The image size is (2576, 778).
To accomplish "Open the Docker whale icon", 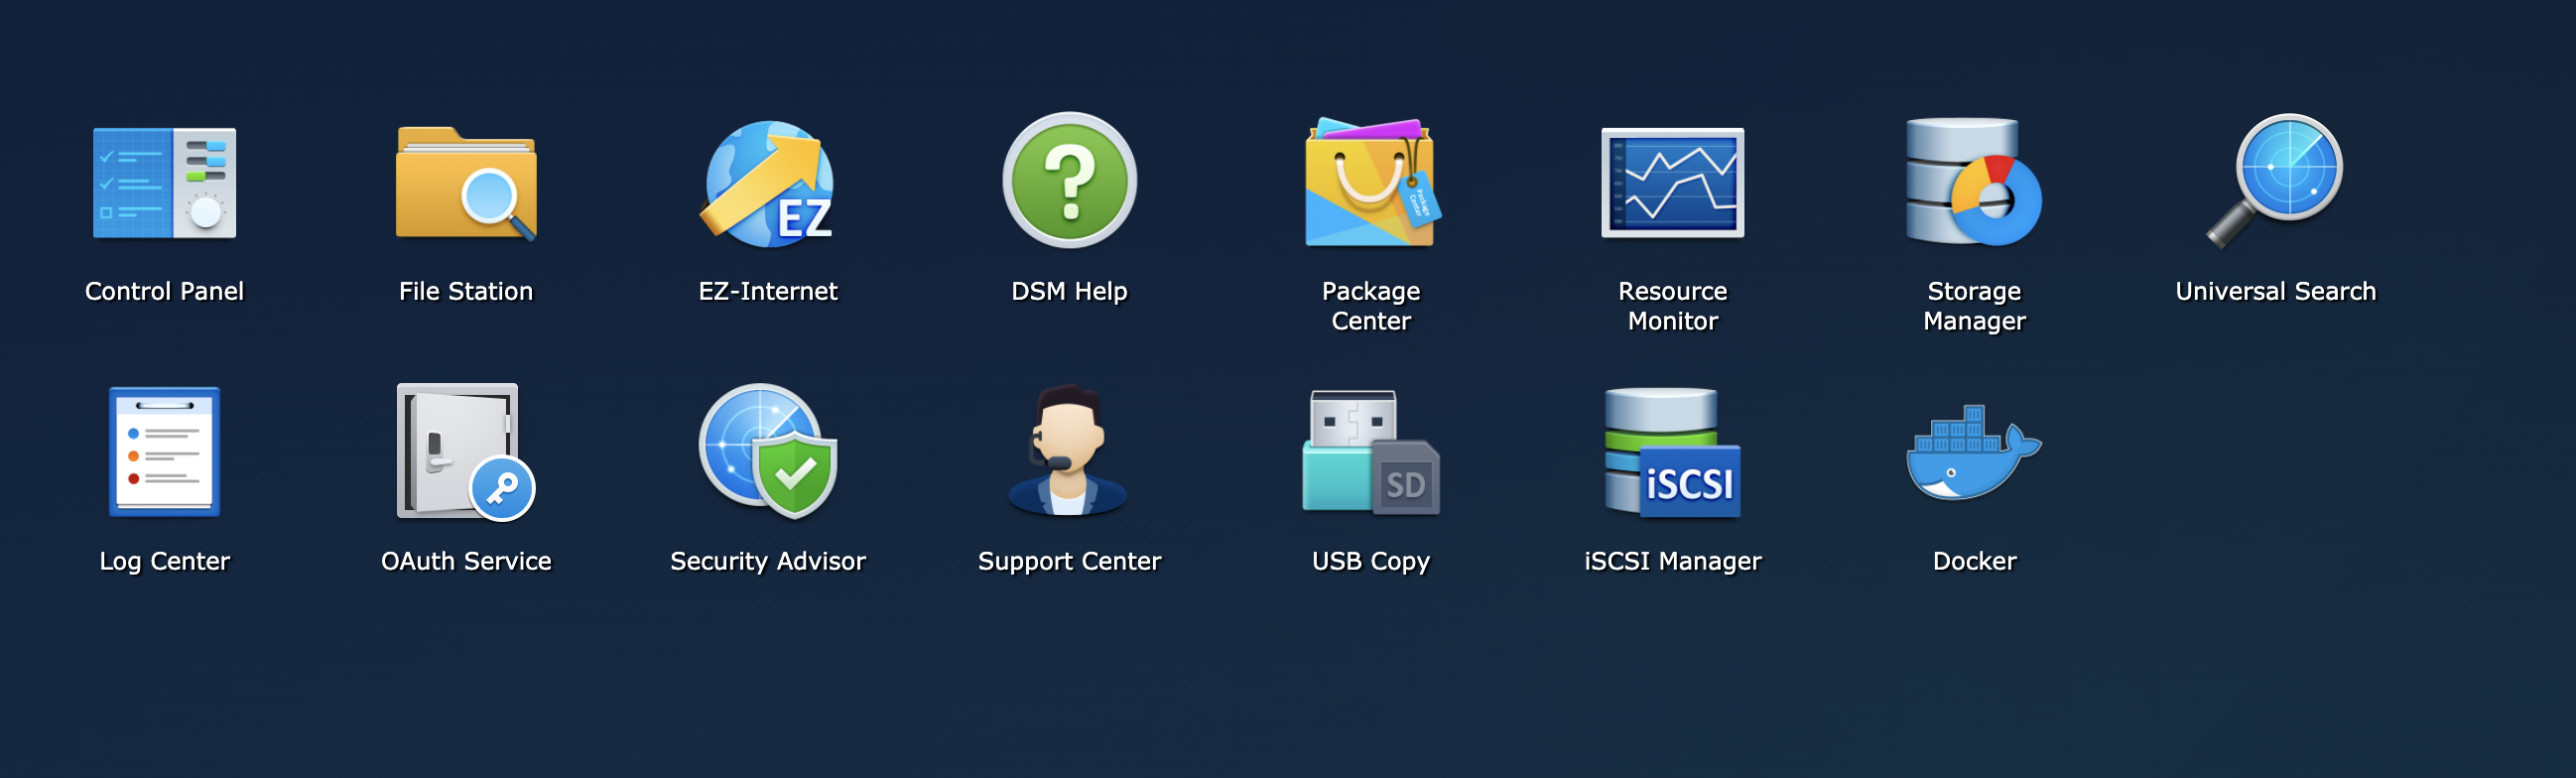I will click(1973, 452).
